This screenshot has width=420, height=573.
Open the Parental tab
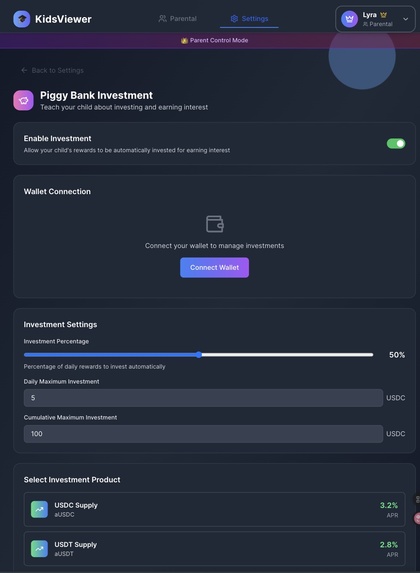pos(178,19)
